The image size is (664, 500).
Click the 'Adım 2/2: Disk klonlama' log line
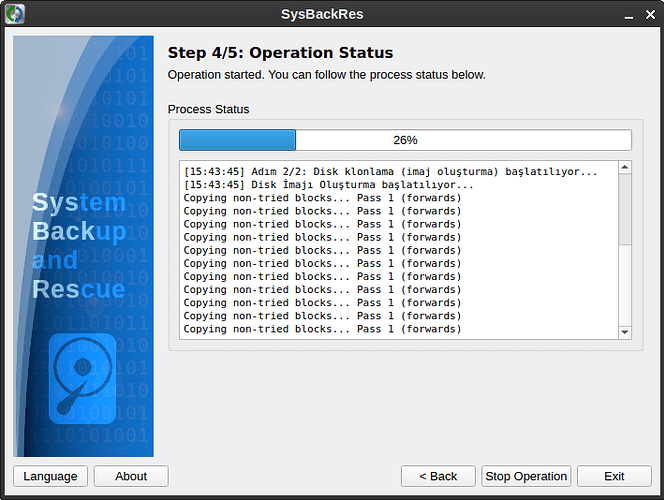pyautogui.click(x=391, y=172)
